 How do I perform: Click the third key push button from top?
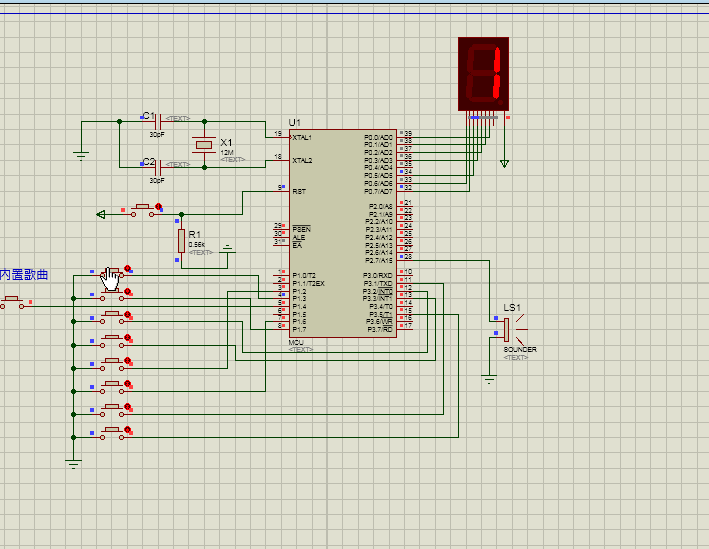click(x=112, y=318)
